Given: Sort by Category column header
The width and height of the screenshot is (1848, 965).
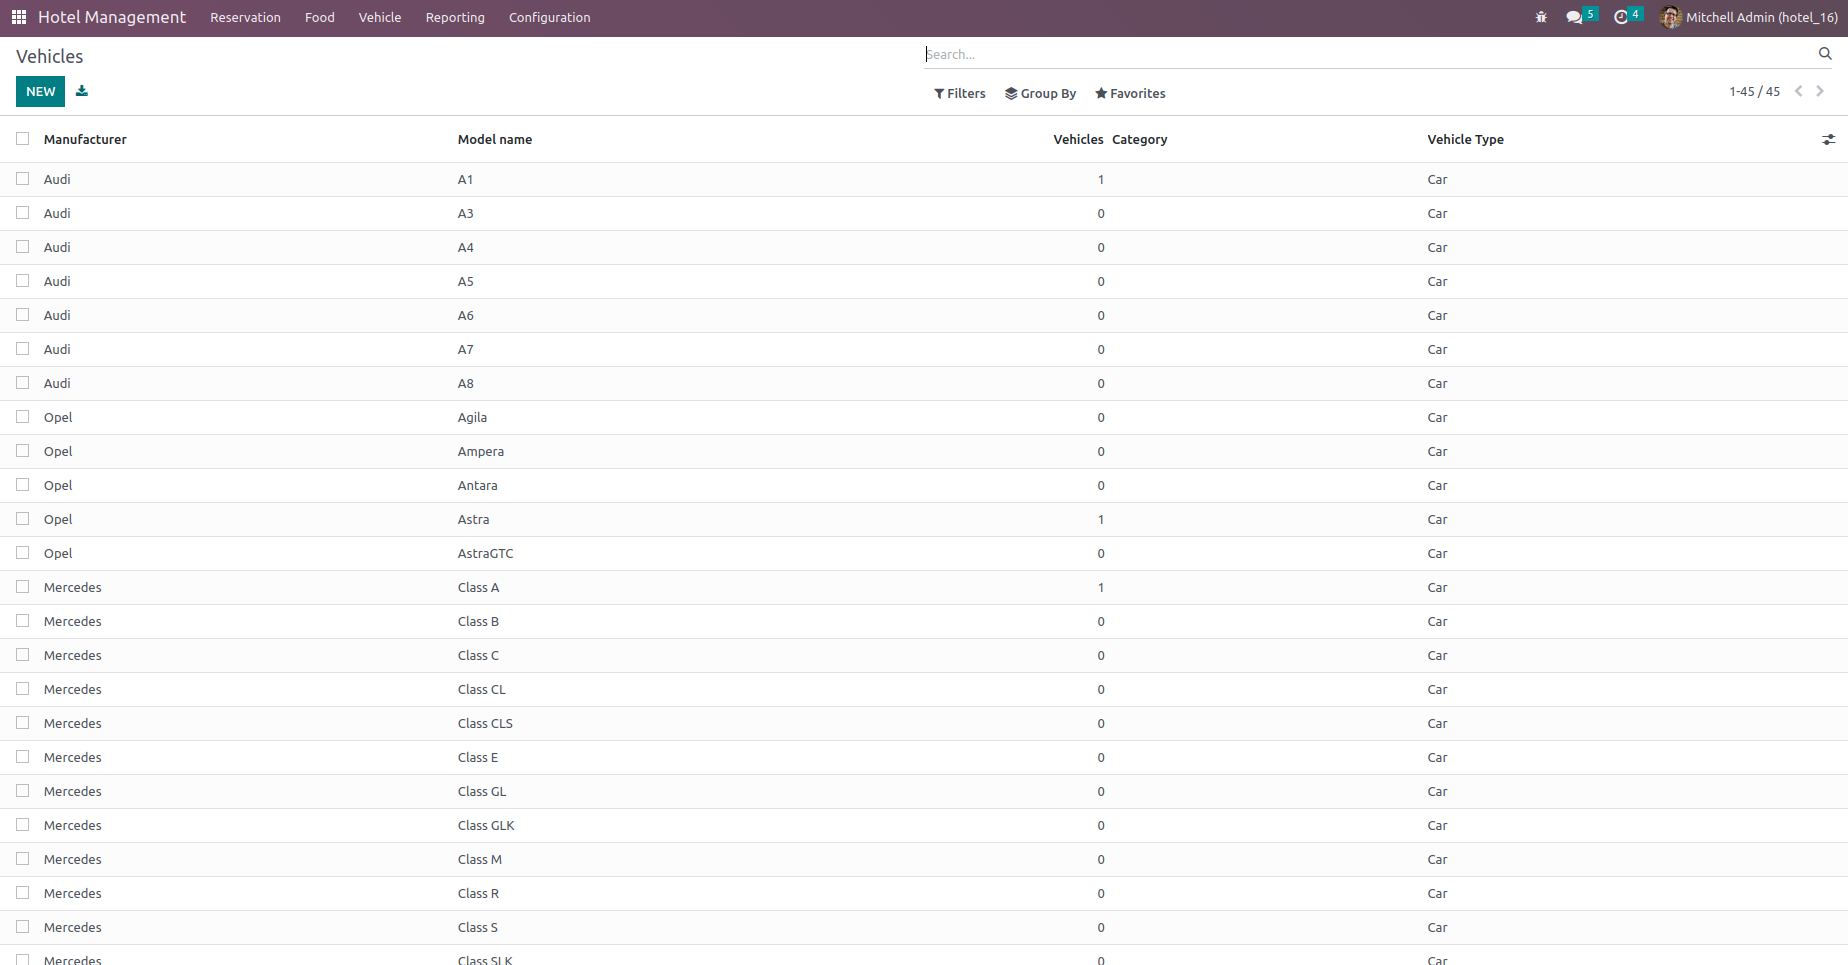Looking at the screenshot, I should pyautogui.click(x=1140, y=139).
